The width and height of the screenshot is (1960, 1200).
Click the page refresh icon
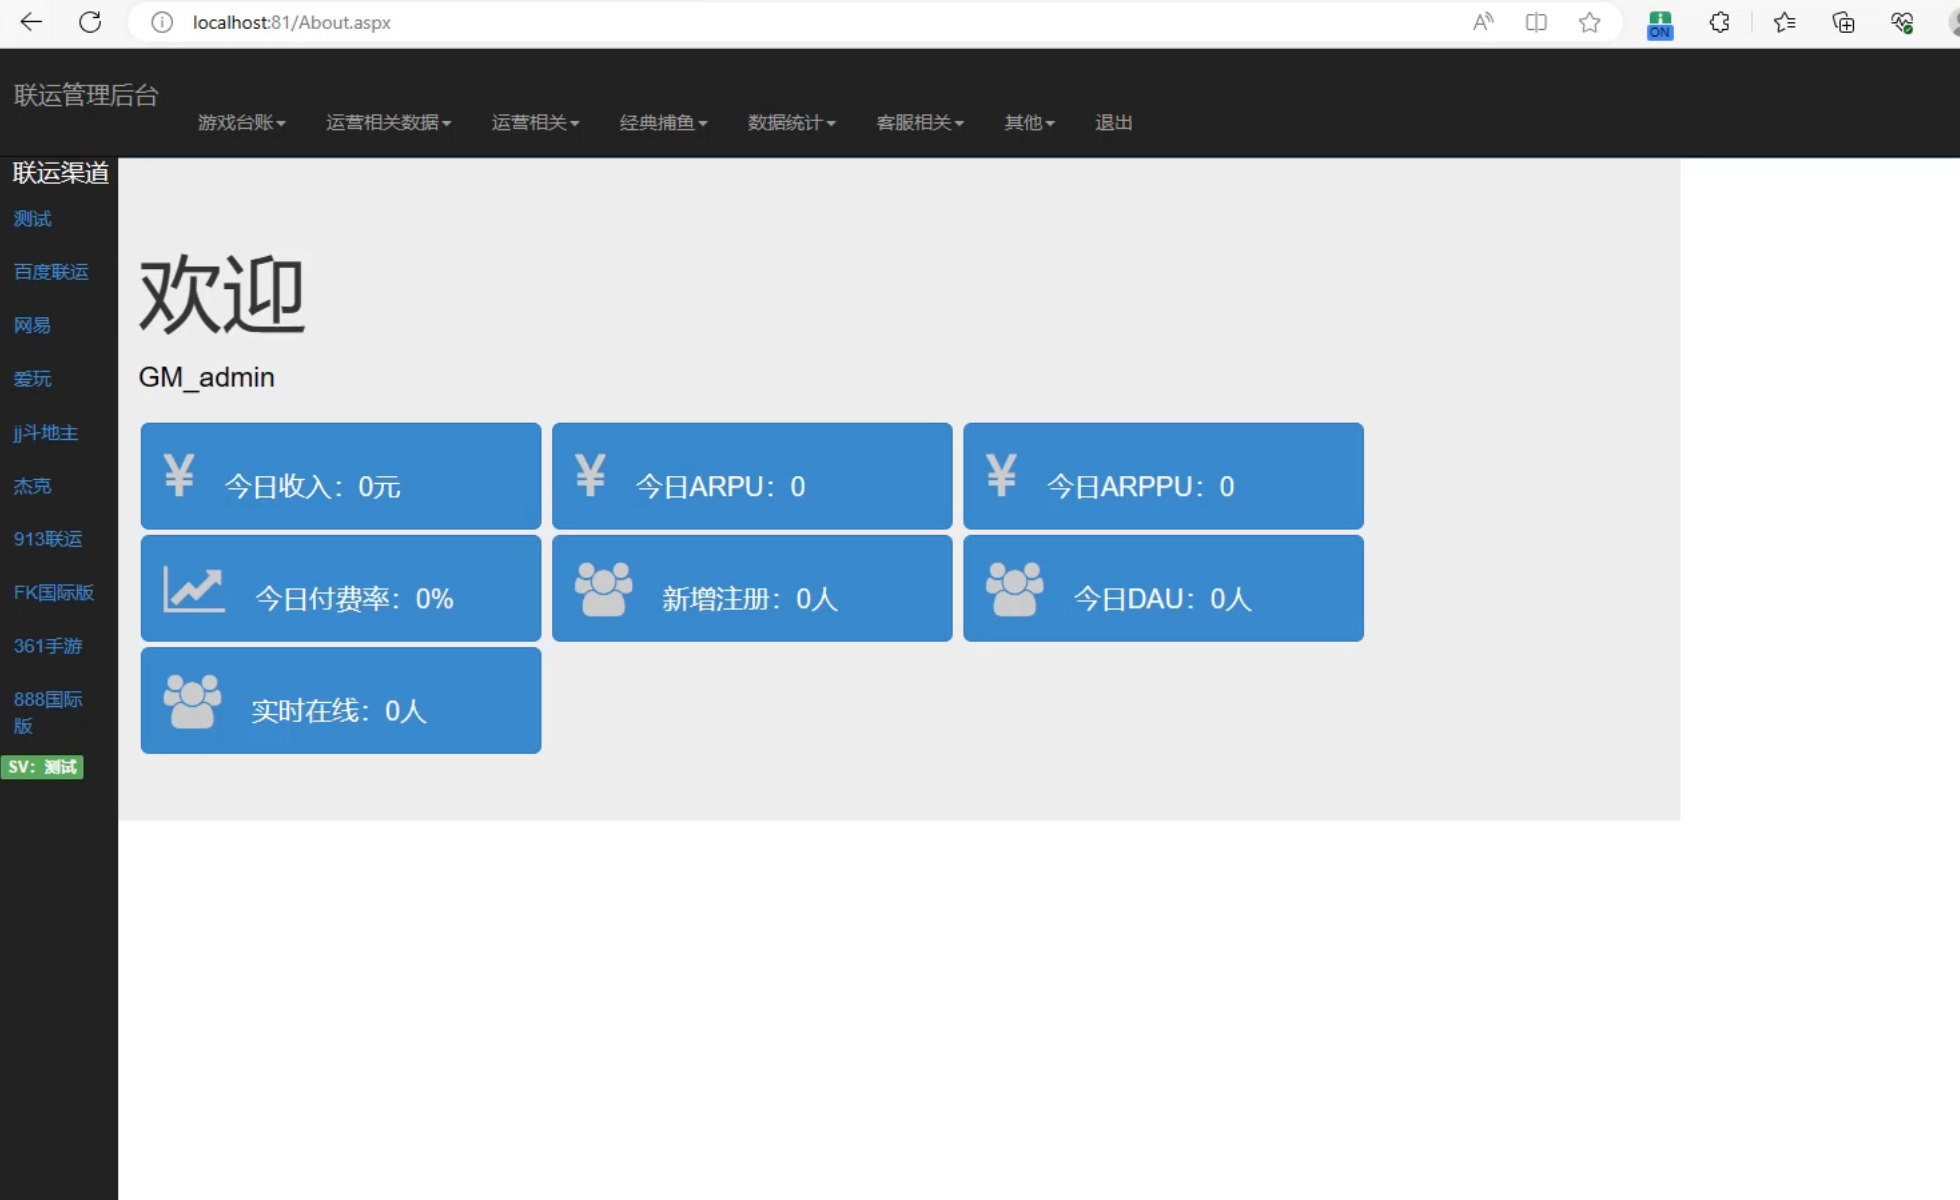[x=90, y=22]
